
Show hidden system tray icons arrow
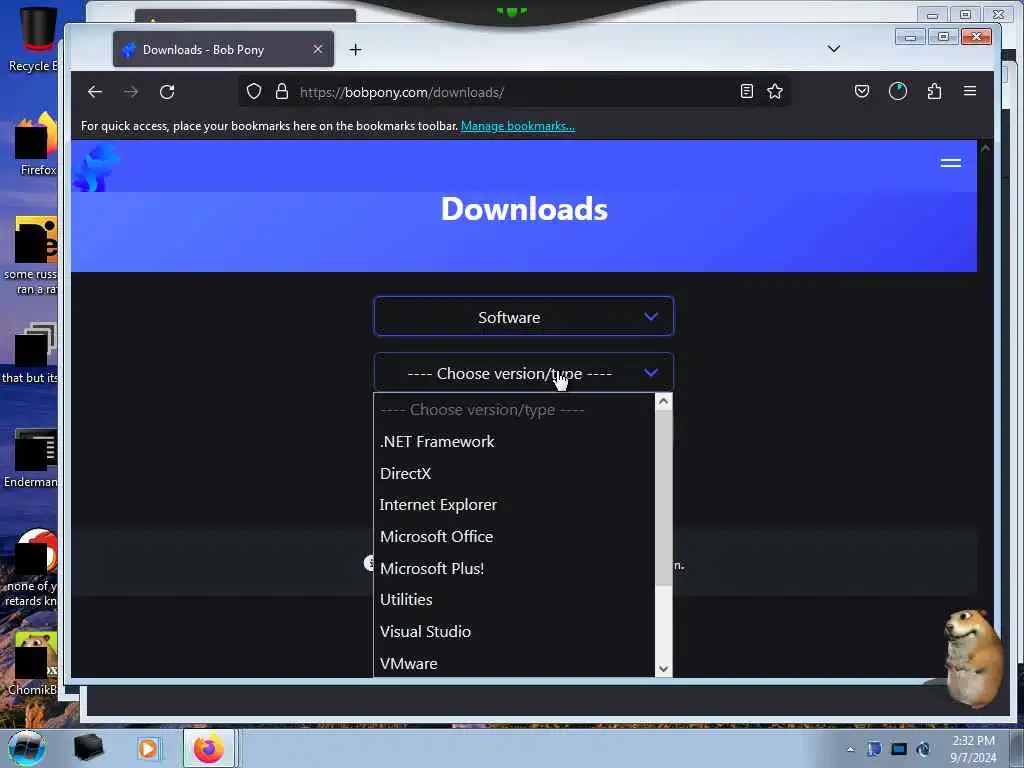850,749
